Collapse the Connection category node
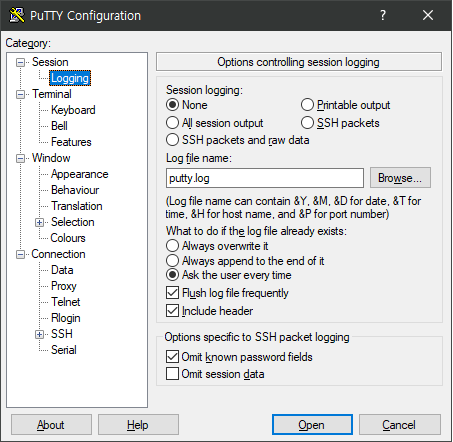The image size is (453, 442). pos(21,254)
